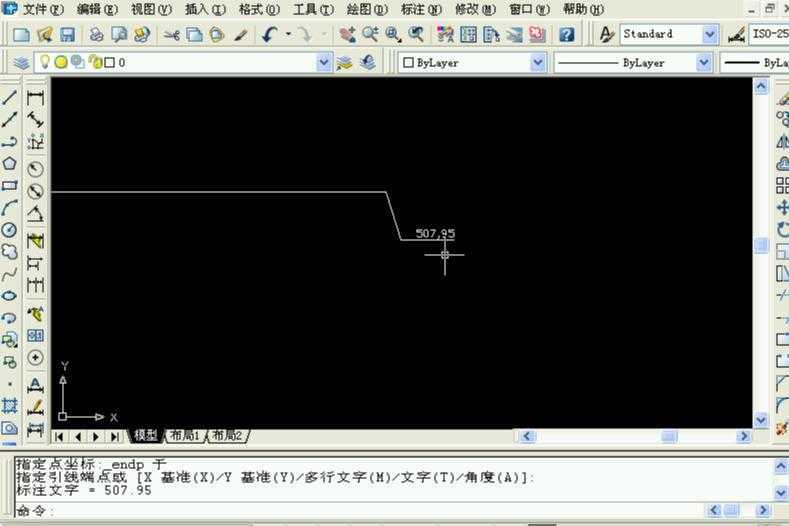The image size is (789, 526).
Task: Click drawing area scroll-down arrow
Action: pos(761,419)
